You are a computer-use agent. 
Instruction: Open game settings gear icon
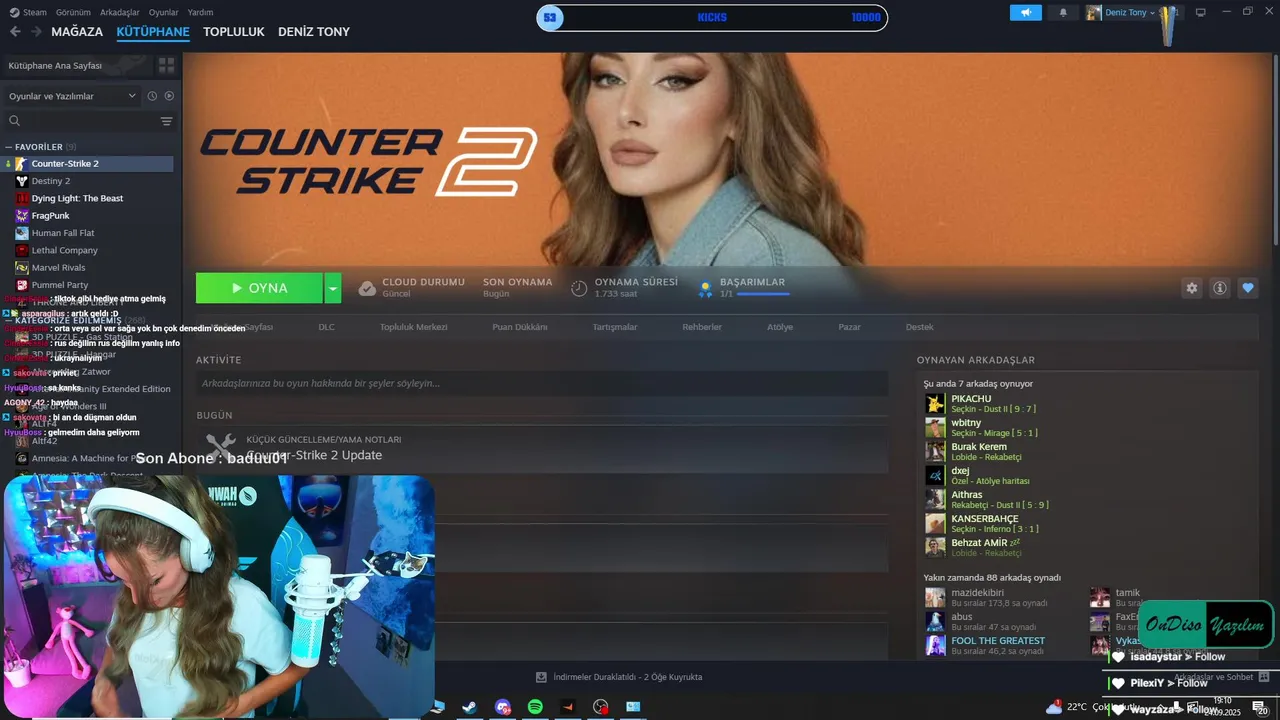click(1191, 288)
